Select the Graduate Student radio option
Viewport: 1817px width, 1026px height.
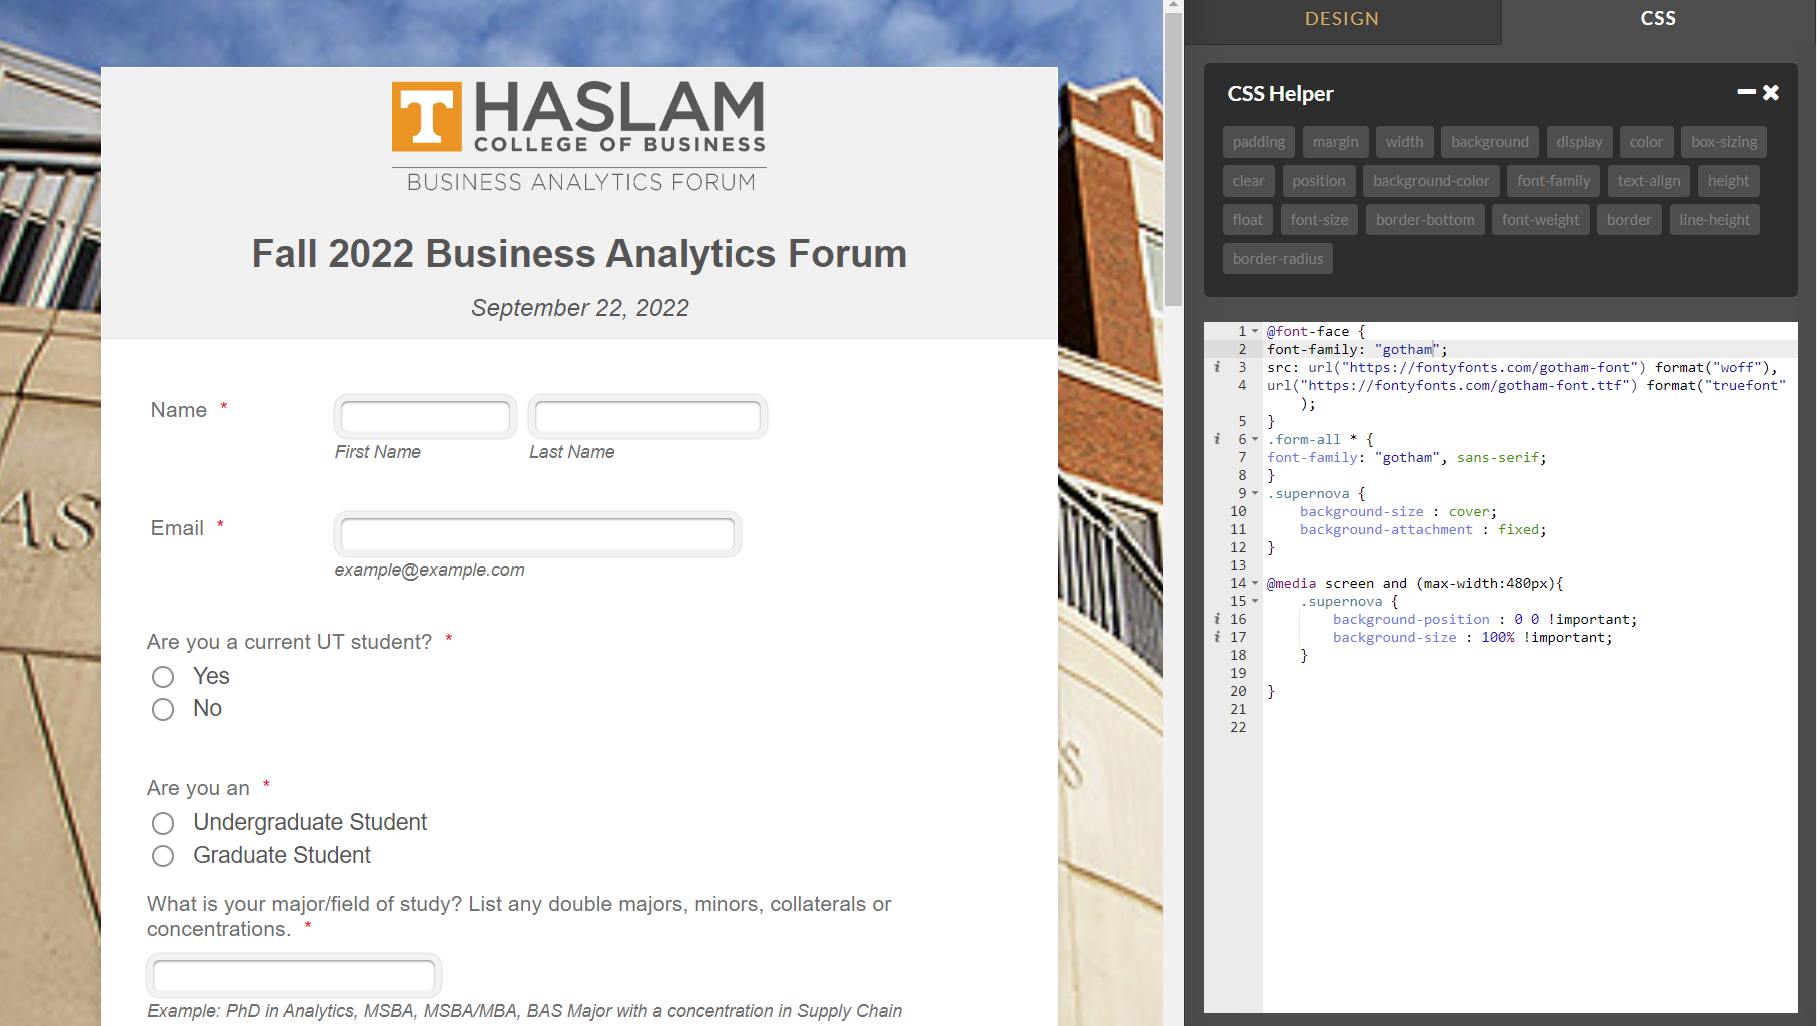(x=163, y=856)
